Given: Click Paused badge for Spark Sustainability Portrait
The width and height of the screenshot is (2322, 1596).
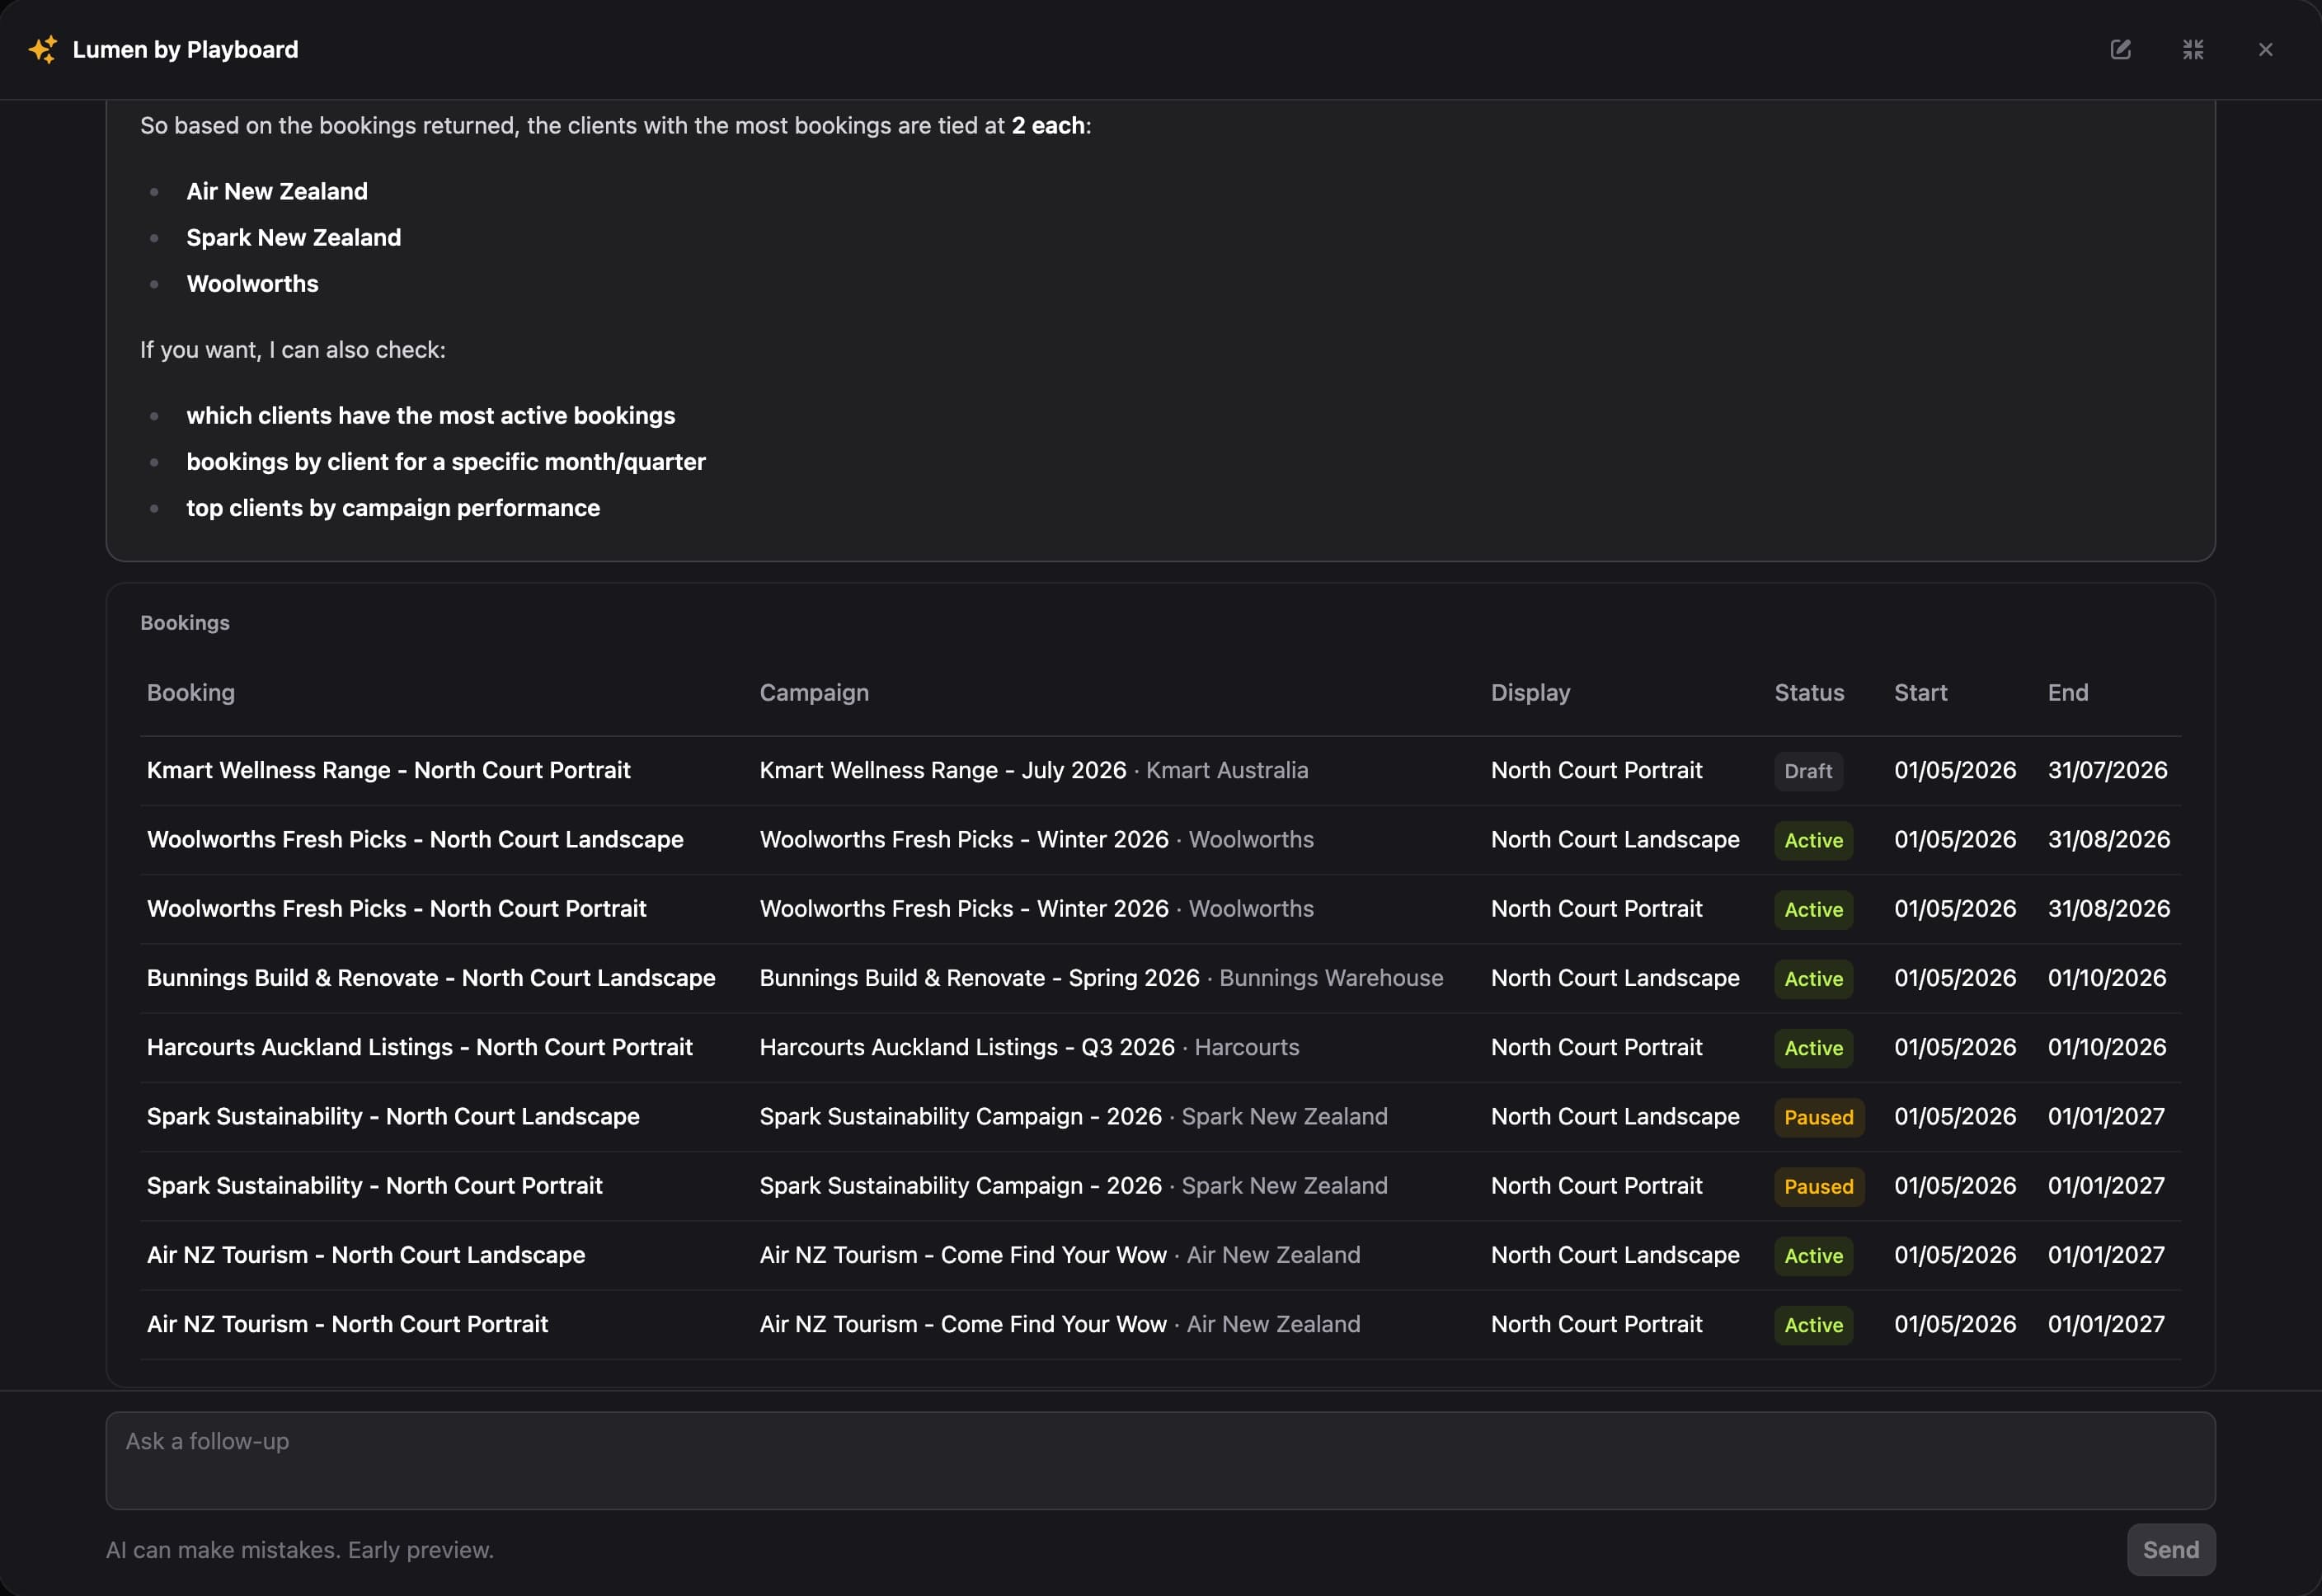Looking at the screenshot, I should coord(1818,1186).
